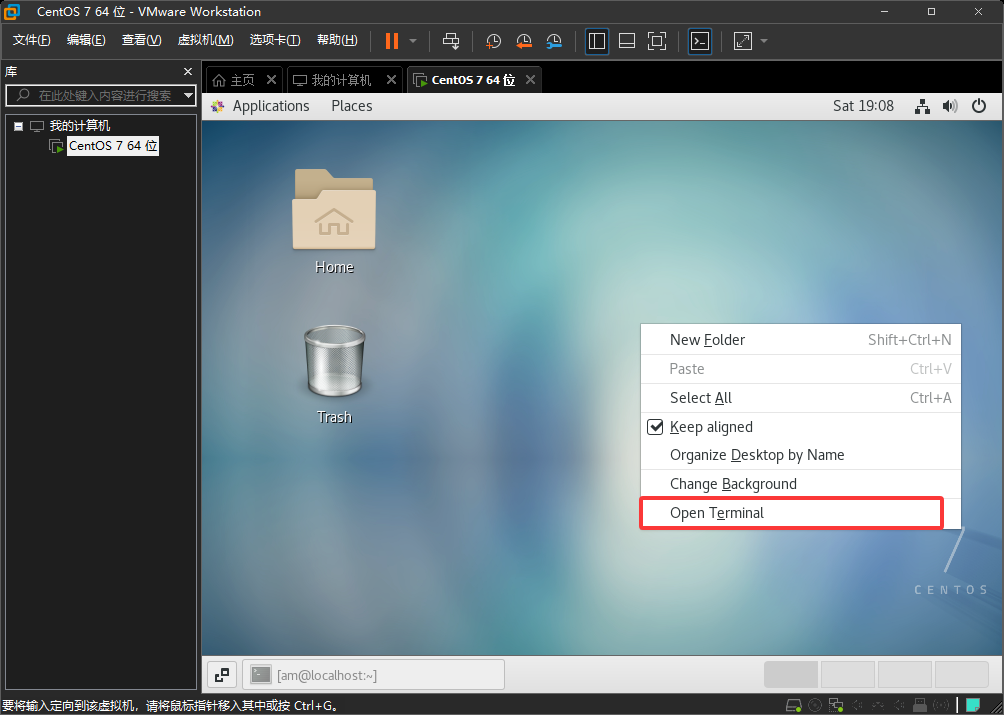Open the 选项卡(T) menu
Viewport: 1004px width, 715px height.
pyautogui.click(x=275, y=40)
